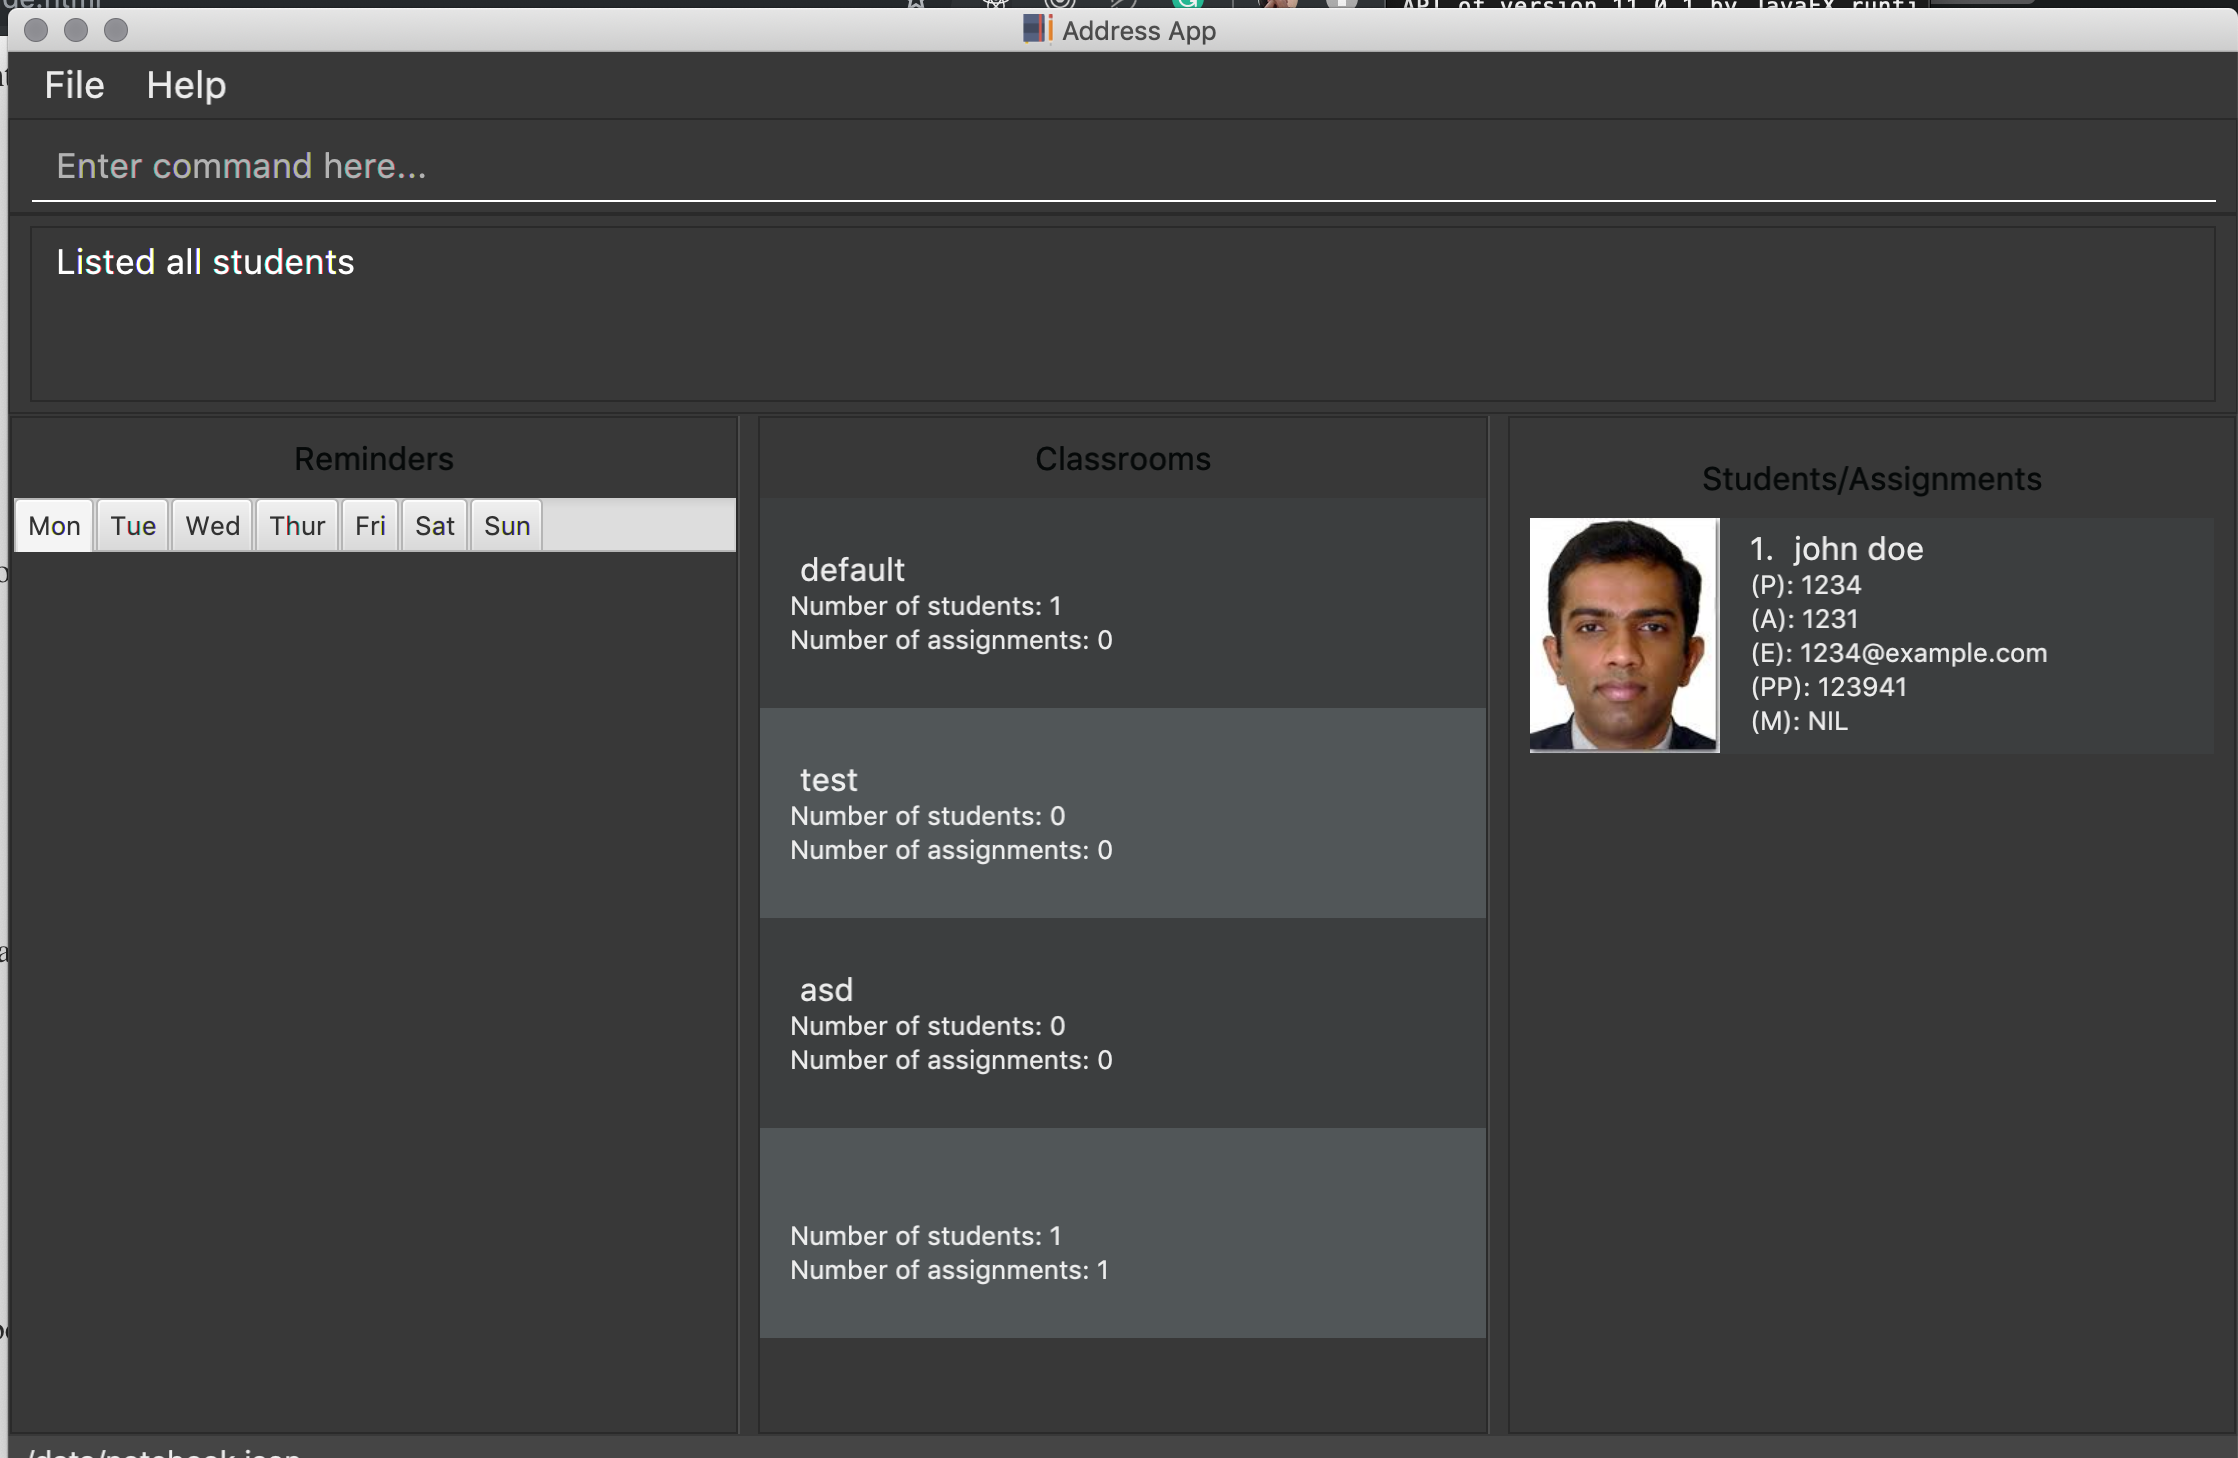Image resolution: width=2238 pixels, height=1458 pixels.
Task: Select the unnamed classroom with one assignment
Action: 1122,1233
